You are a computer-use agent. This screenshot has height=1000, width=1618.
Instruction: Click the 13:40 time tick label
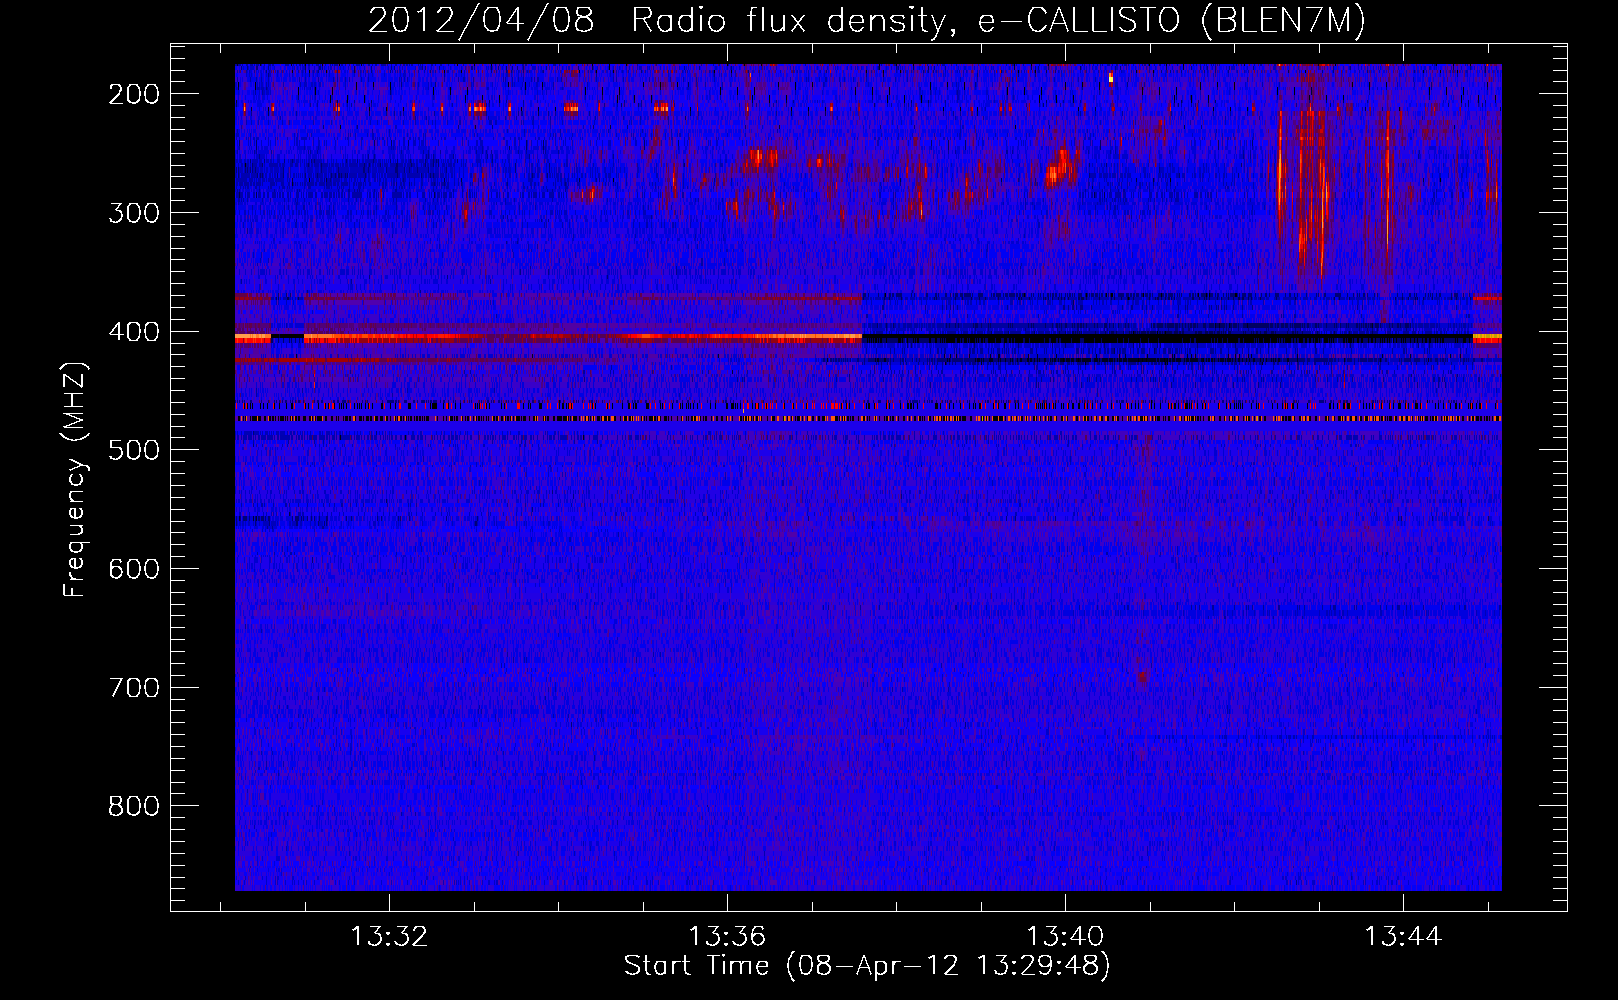click(1066, 936)
